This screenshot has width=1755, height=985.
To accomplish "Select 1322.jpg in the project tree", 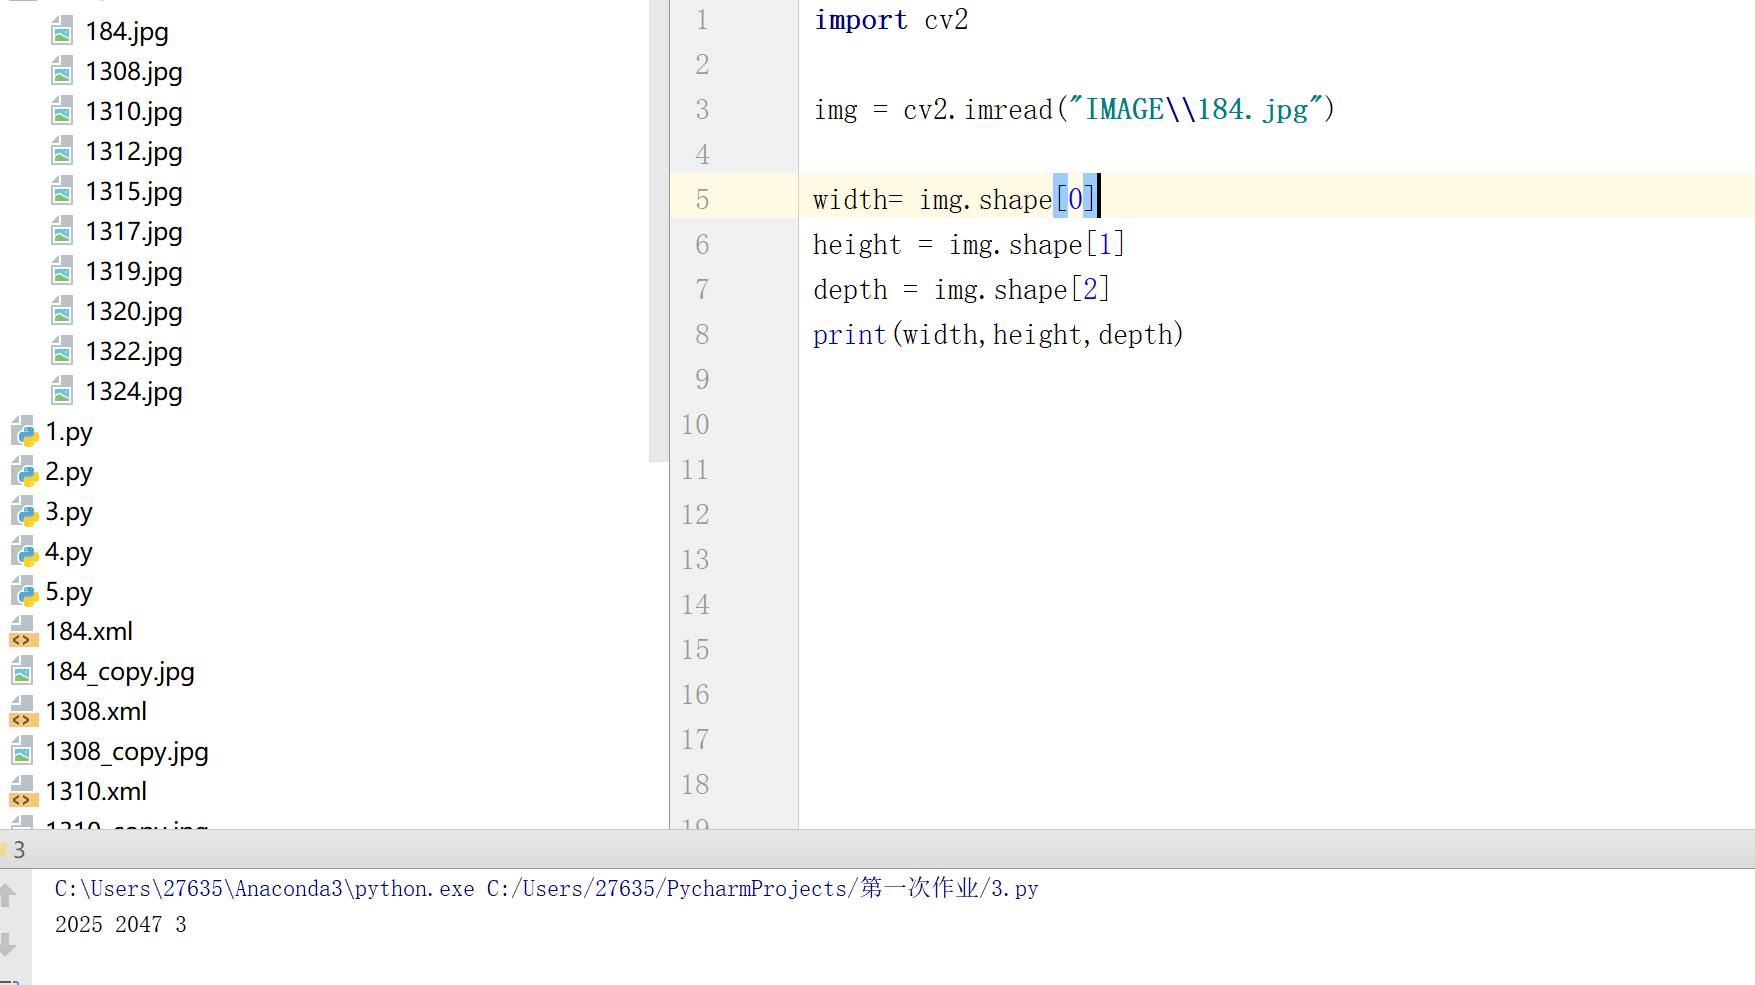I will [x=134, y=351].
